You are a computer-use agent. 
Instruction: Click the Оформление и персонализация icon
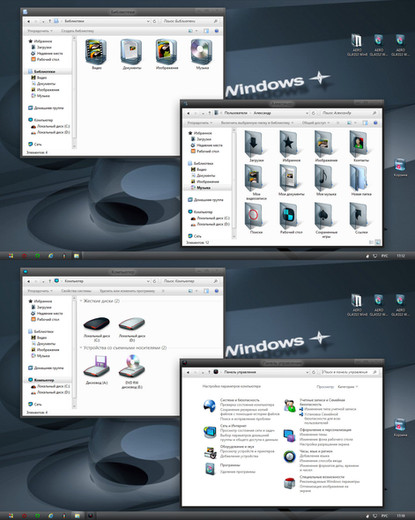click(289, 436)
